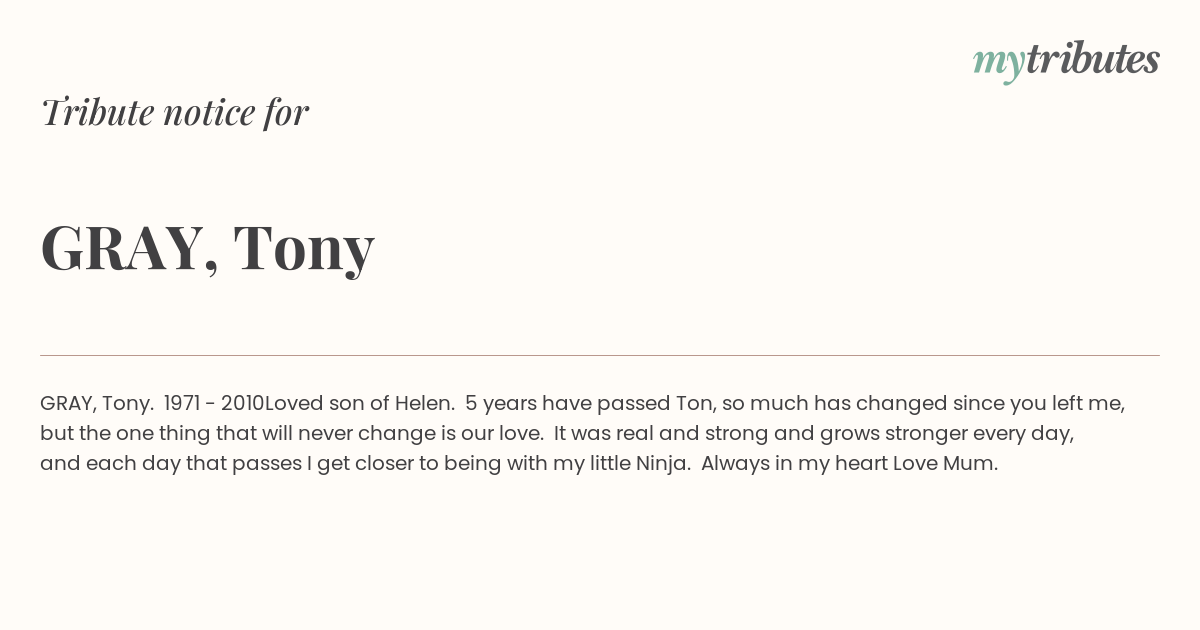
Task: Click "Loved son of Helen" text
Action: (357, 404)
